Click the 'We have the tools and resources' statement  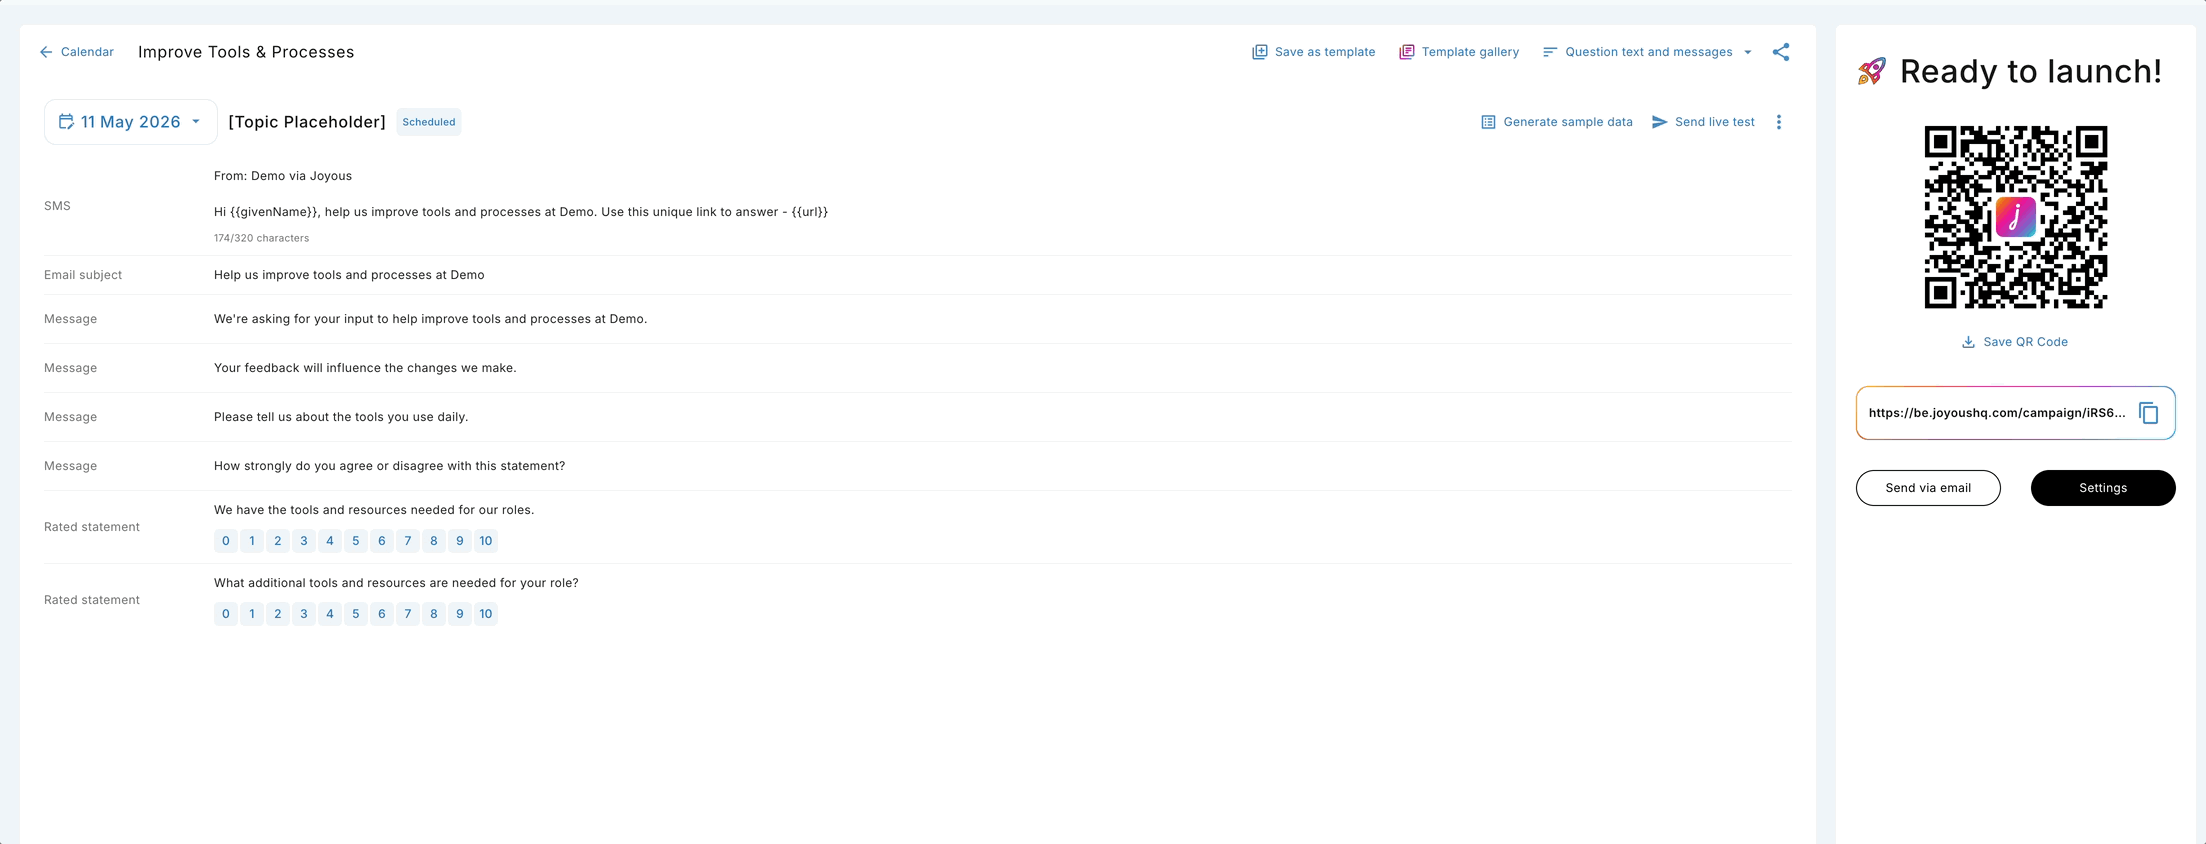(374, 510)
